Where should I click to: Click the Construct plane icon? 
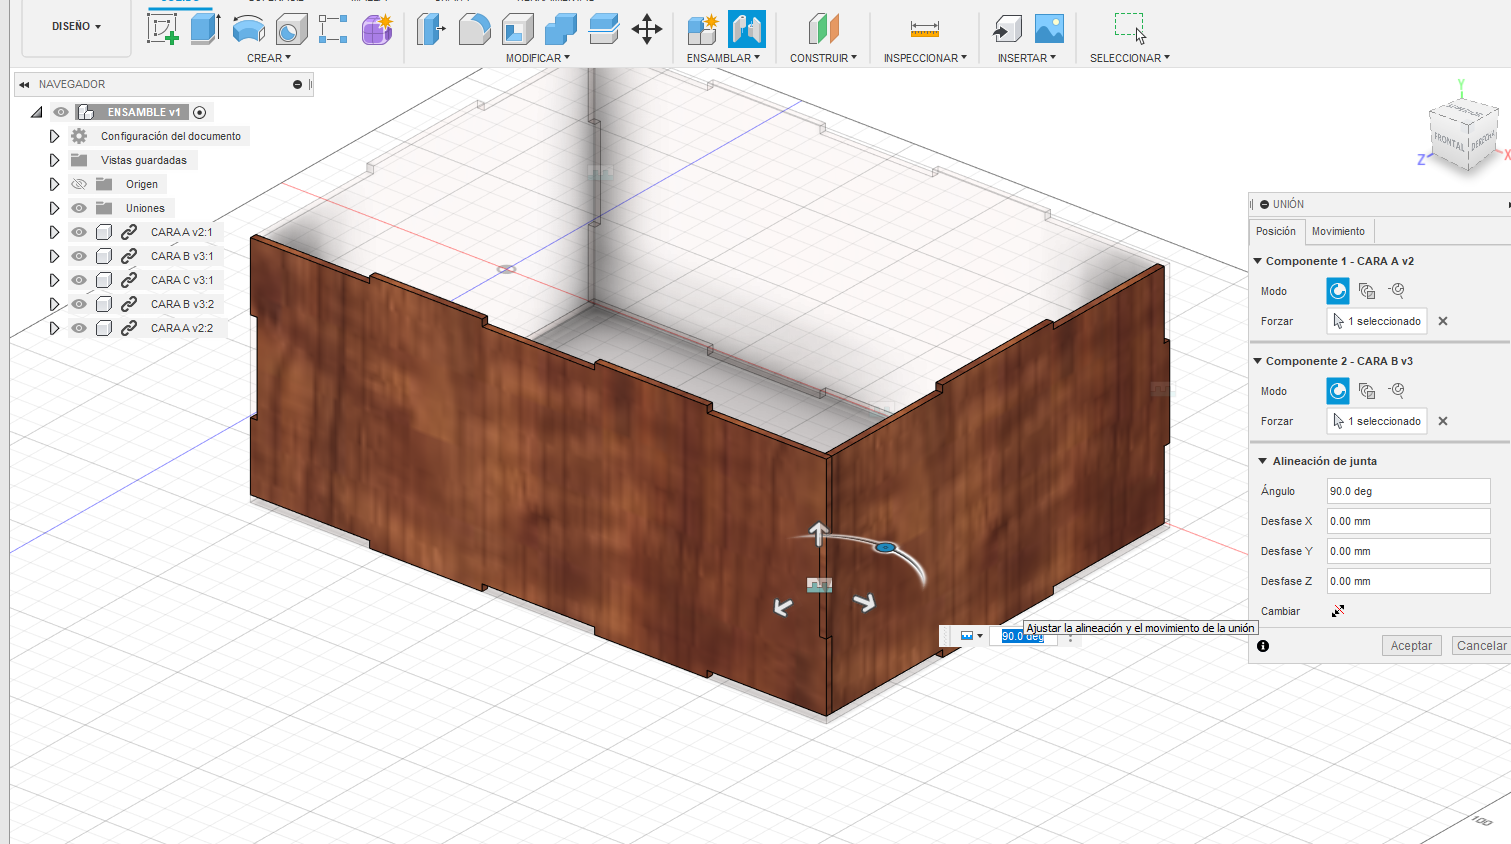pyautogui.click(x=823, y=29)
